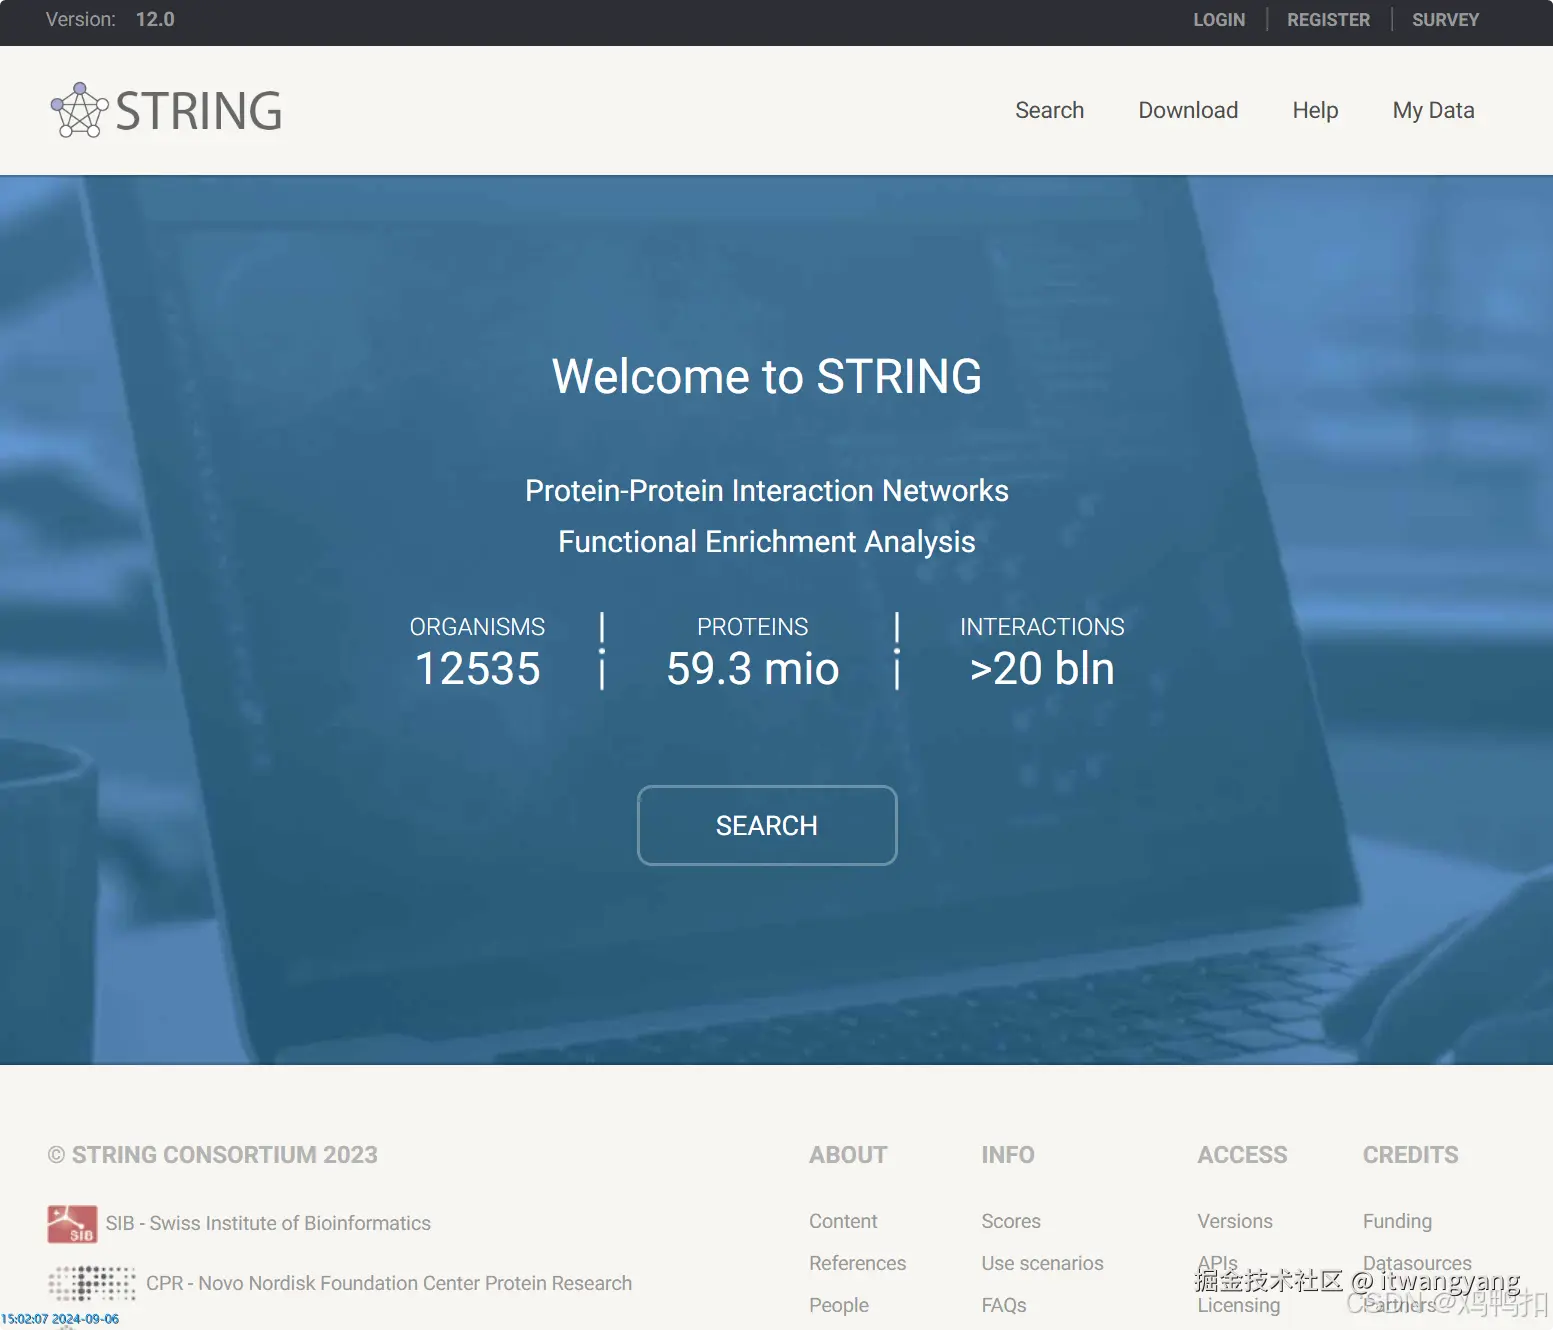The height and width of the screenshot is (1330, 1553).
Task: Open the FAQs footer link
Action: pyautogui.click(x=1004, y=1305)
